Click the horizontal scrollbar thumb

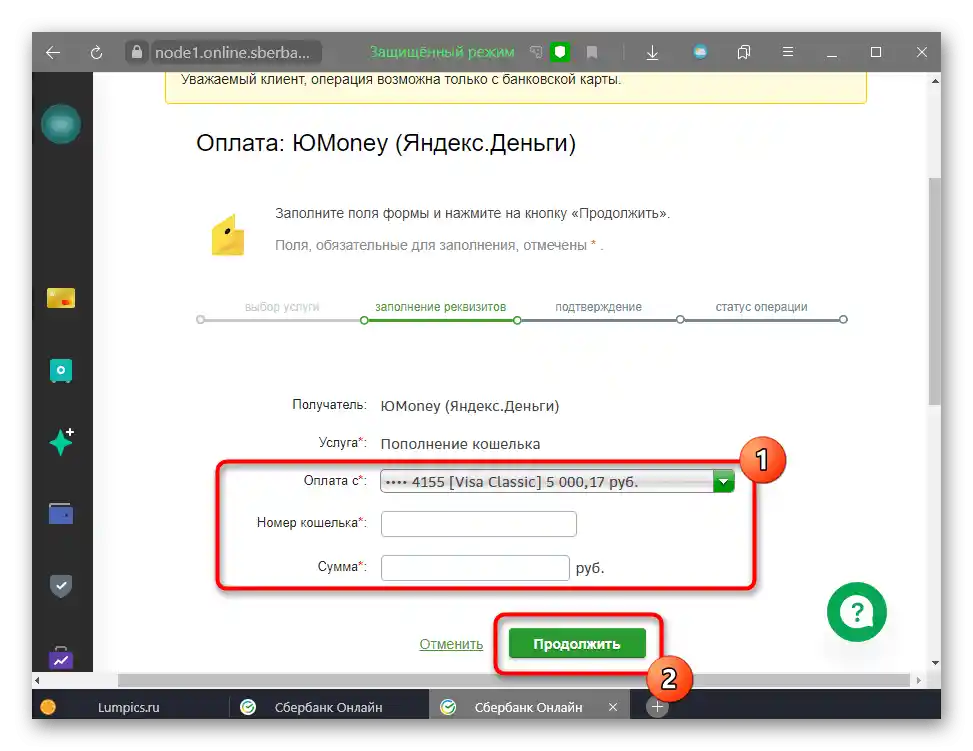pyautogui.click(x=514, y=680)
